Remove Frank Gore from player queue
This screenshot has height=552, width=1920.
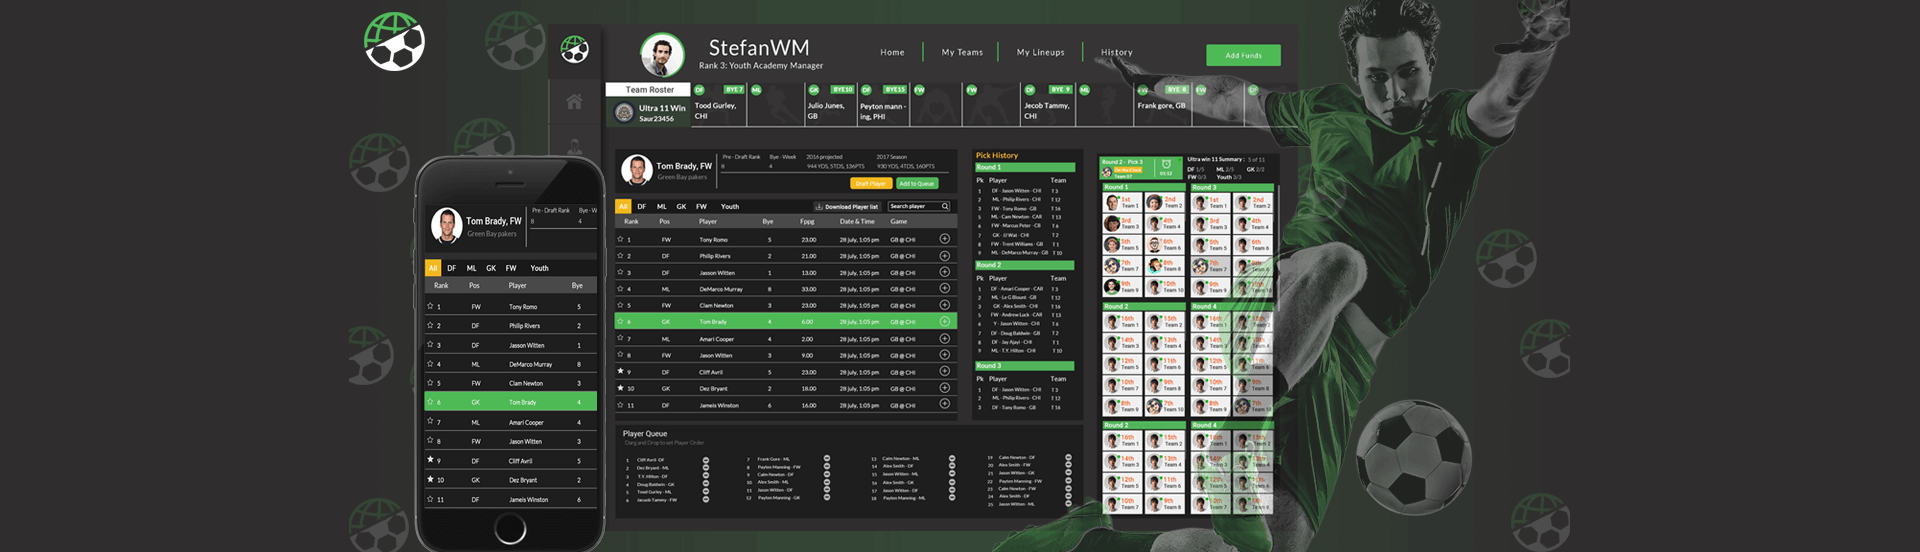click(x=827, y=459)
